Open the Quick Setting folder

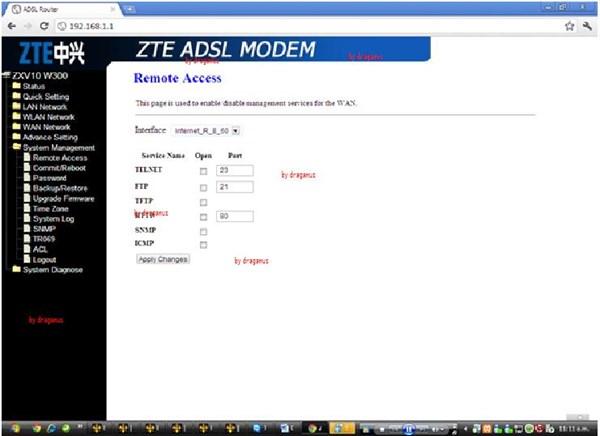click(x=46, y=96)
